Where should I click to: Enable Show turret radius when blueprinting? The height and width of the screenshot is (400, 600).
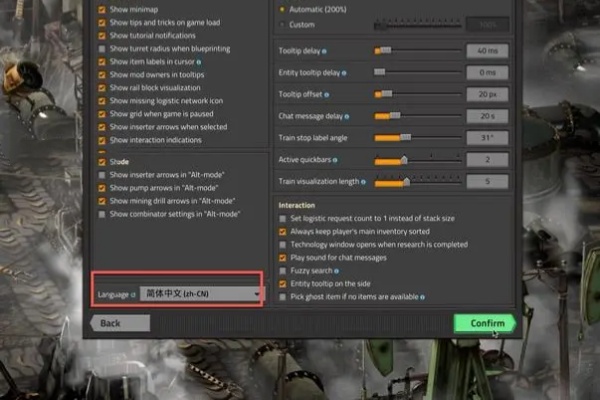(x=102, y=48)
